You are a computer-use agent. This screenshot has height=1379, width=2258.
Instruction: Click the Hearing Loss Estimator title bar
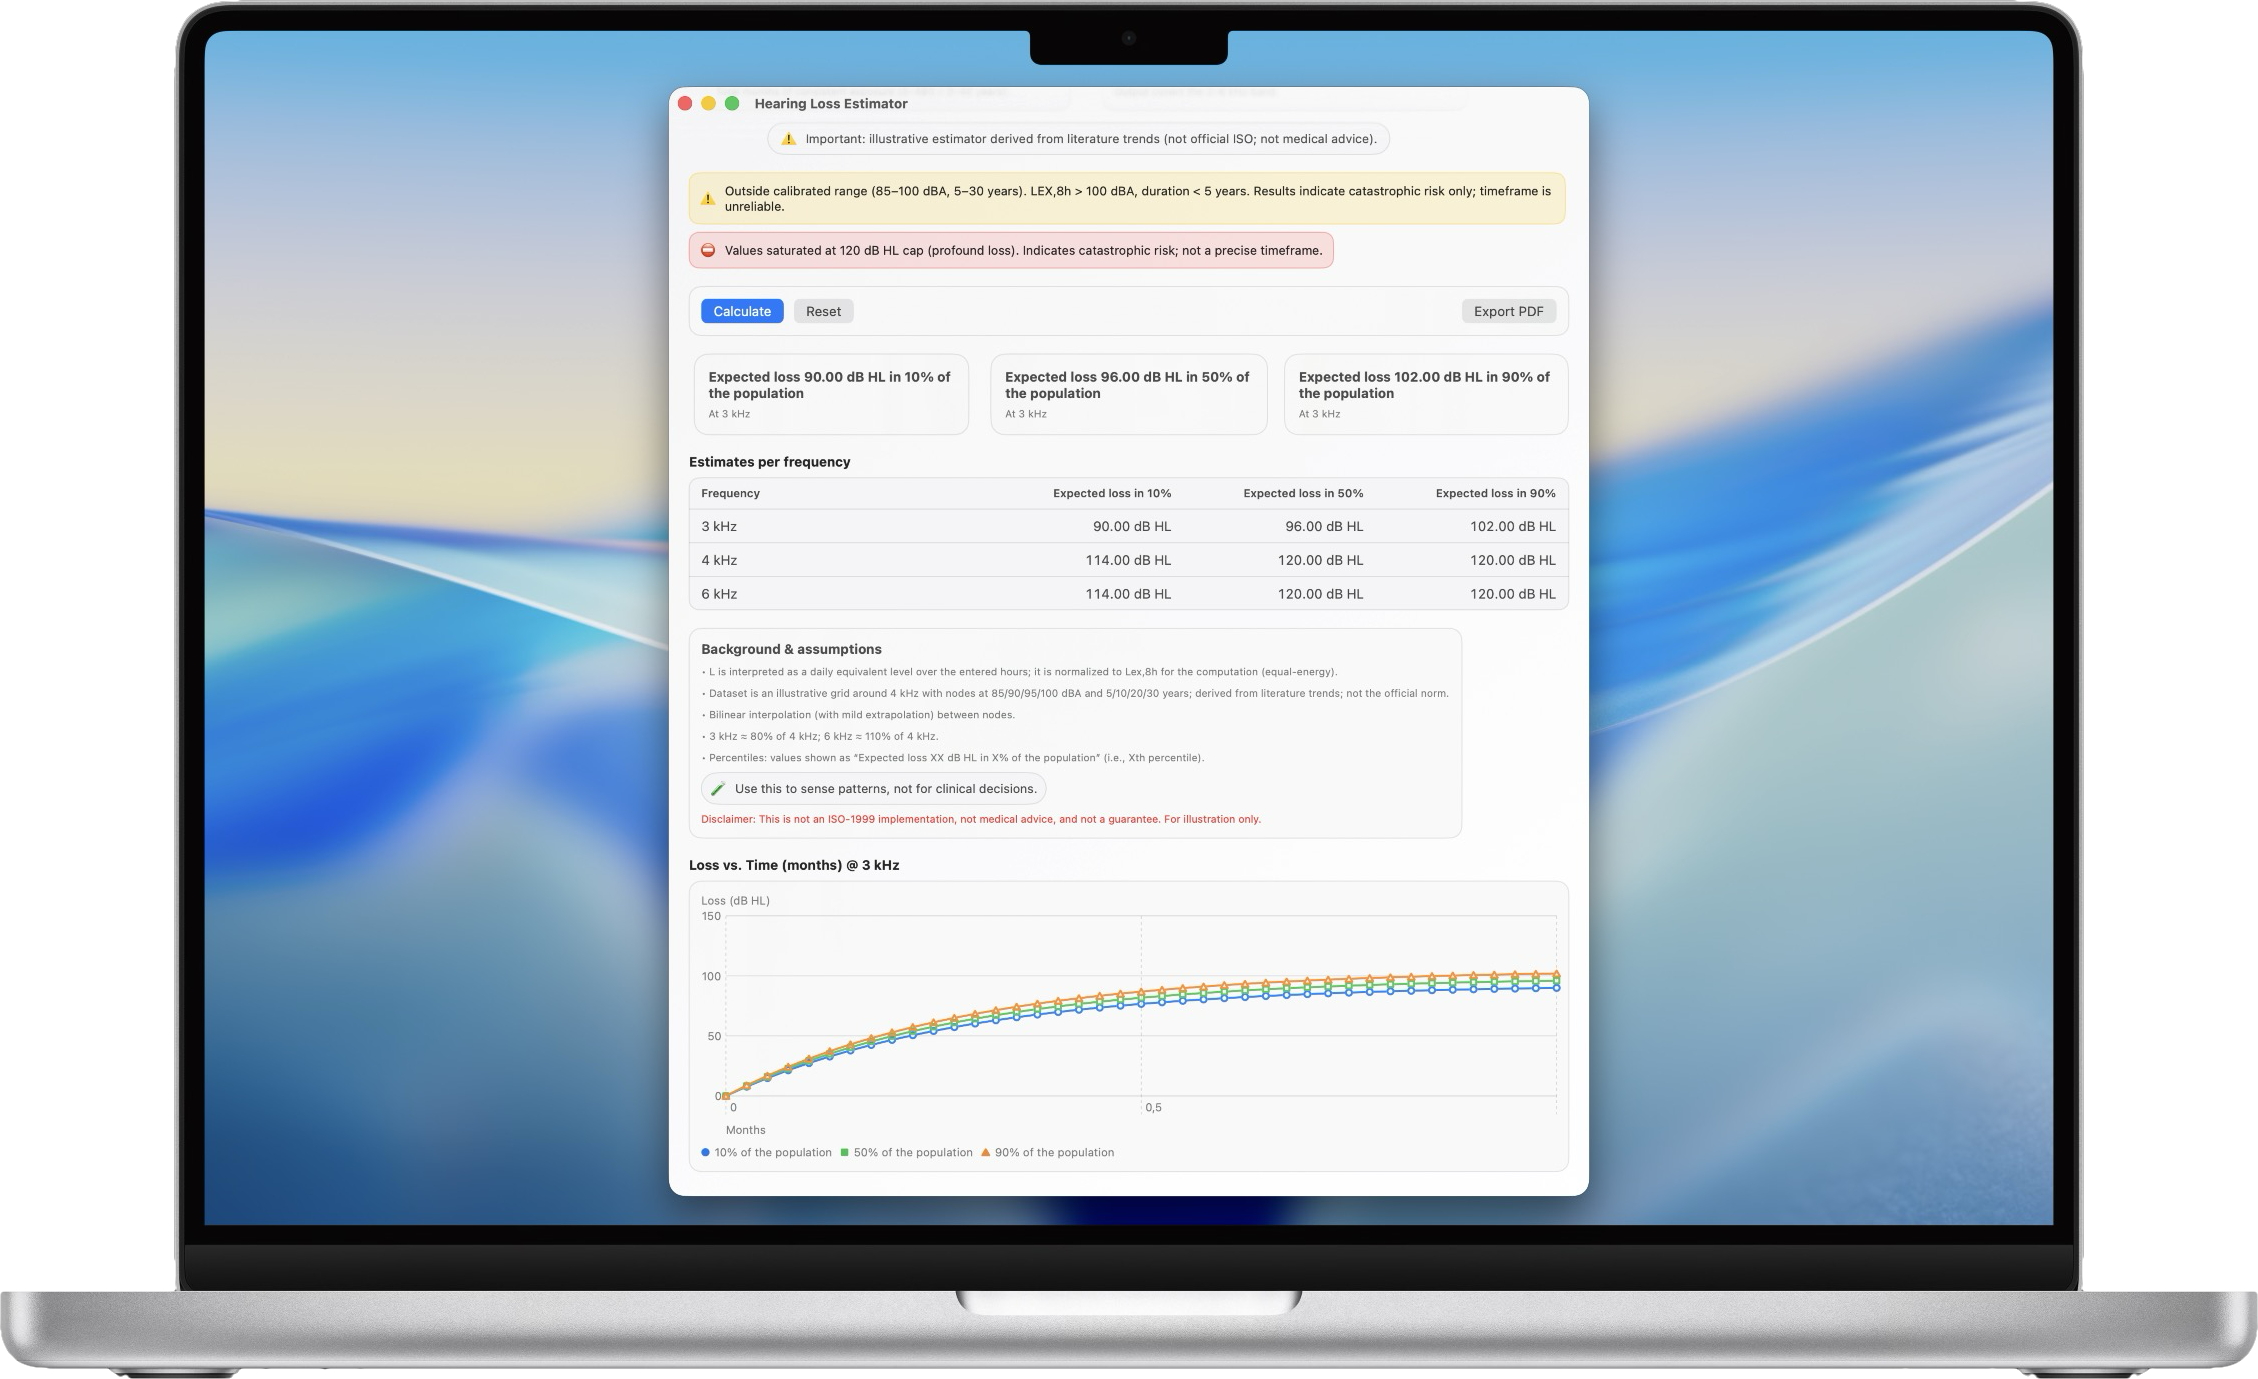[x=832, y=103]
